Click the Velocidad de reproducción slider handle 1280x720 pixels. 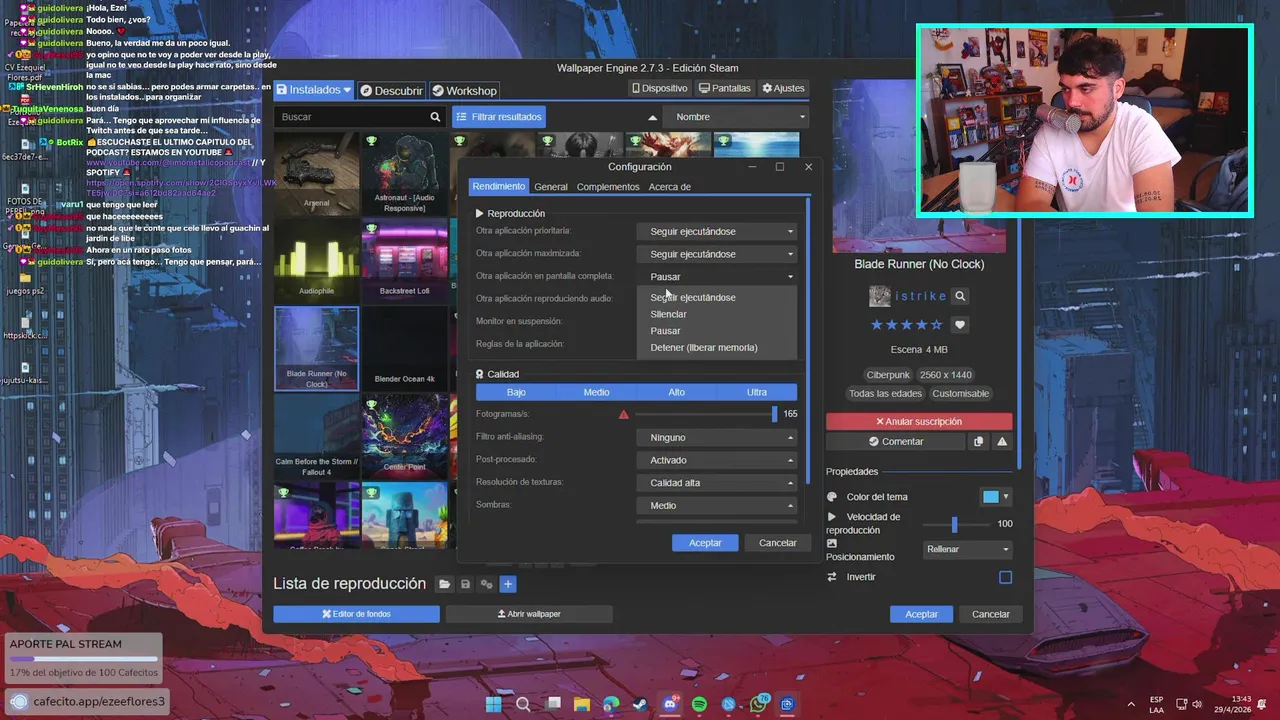(954, 524)
